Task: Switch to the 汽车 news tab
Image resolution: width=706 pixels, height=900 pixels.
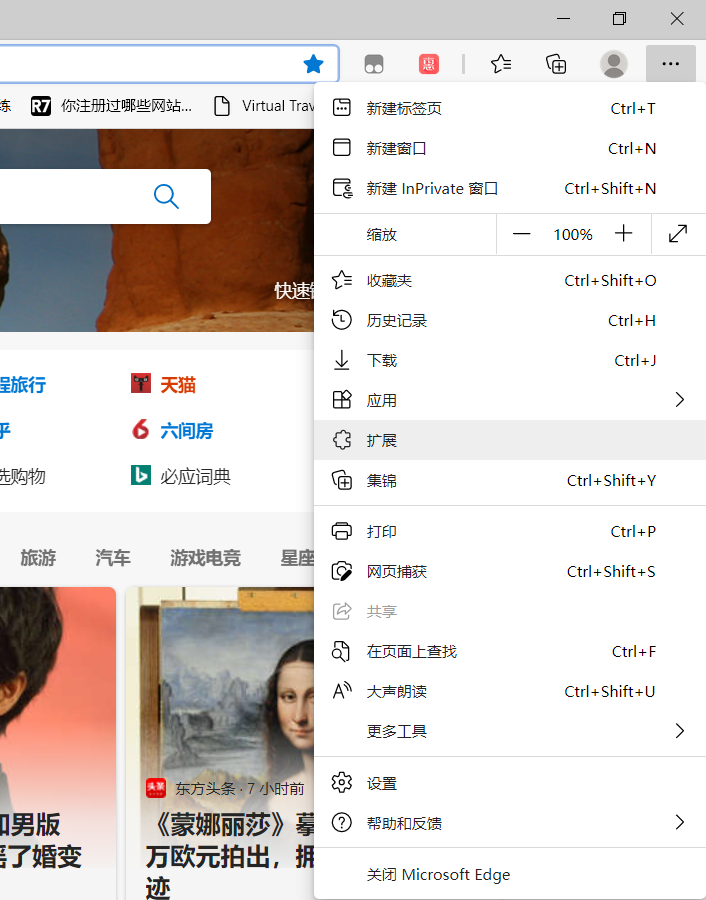Action: (113, 558)
